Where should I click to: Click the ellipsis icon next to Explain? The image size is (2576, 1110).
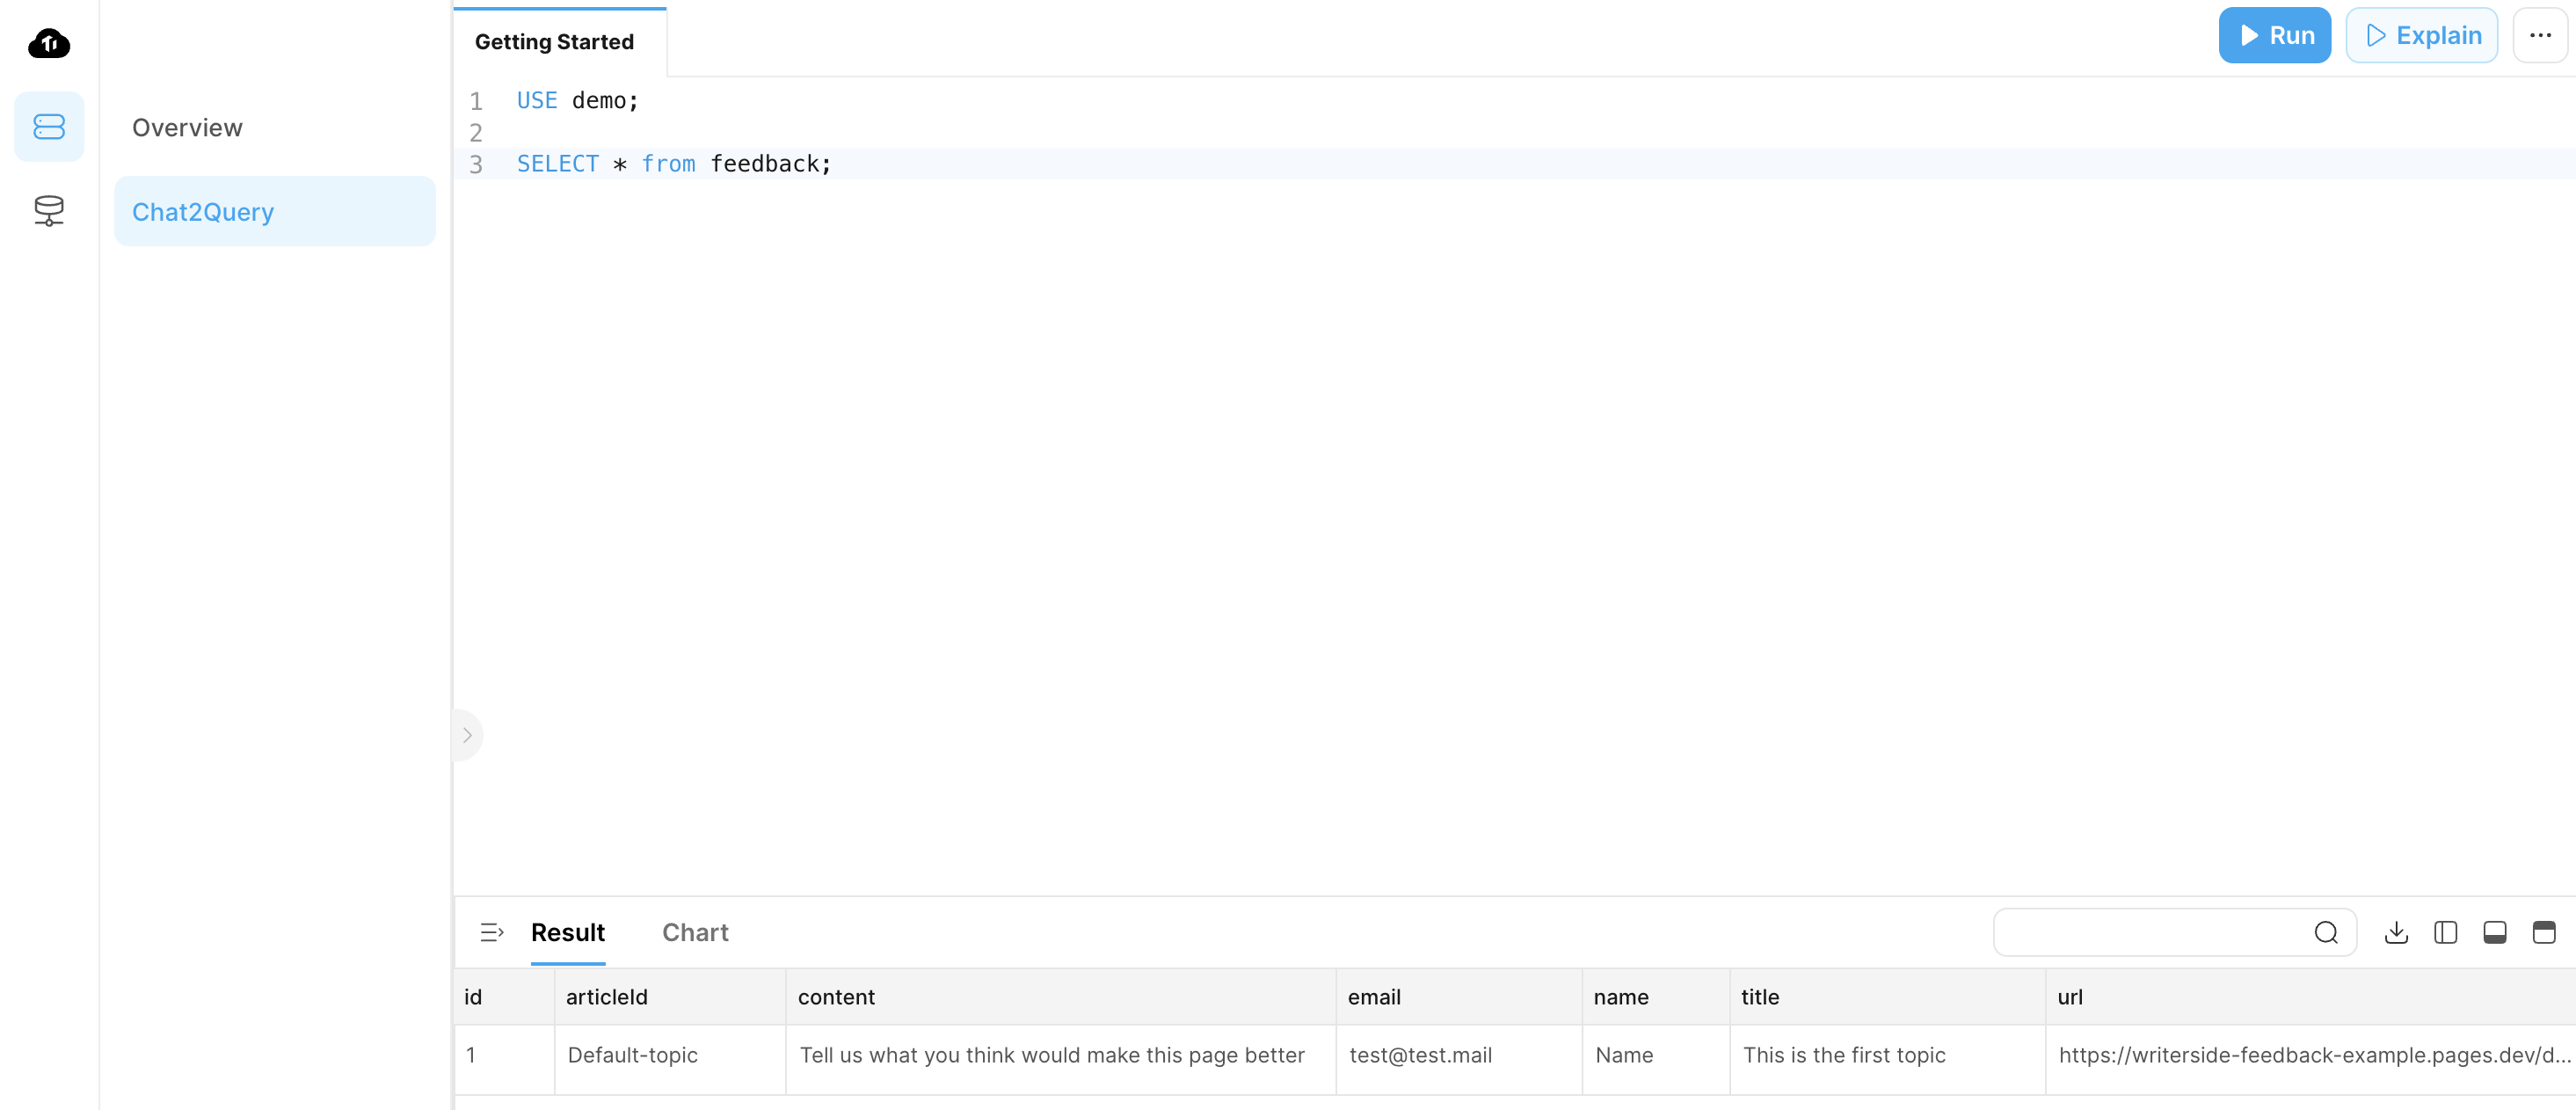pyautogui.click(x=2539, y=34)
